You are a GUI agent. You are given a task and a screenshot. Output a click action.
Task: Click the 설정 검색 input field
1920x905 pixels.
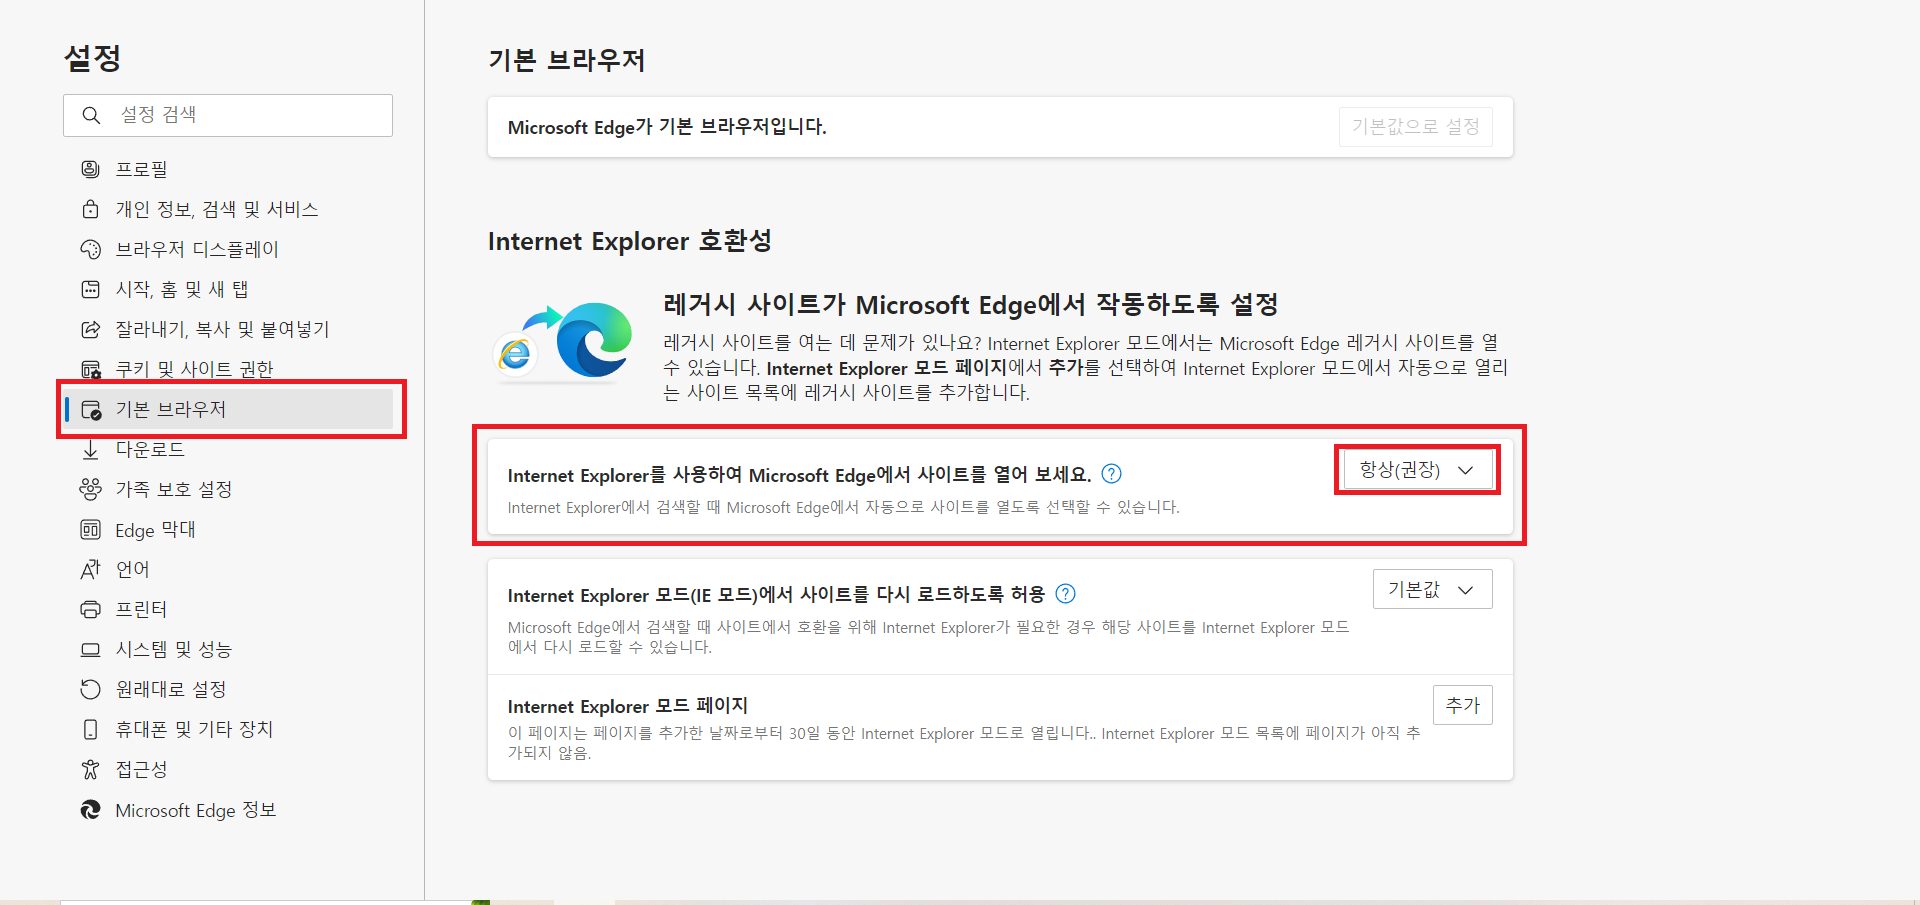tap(228, 115)
